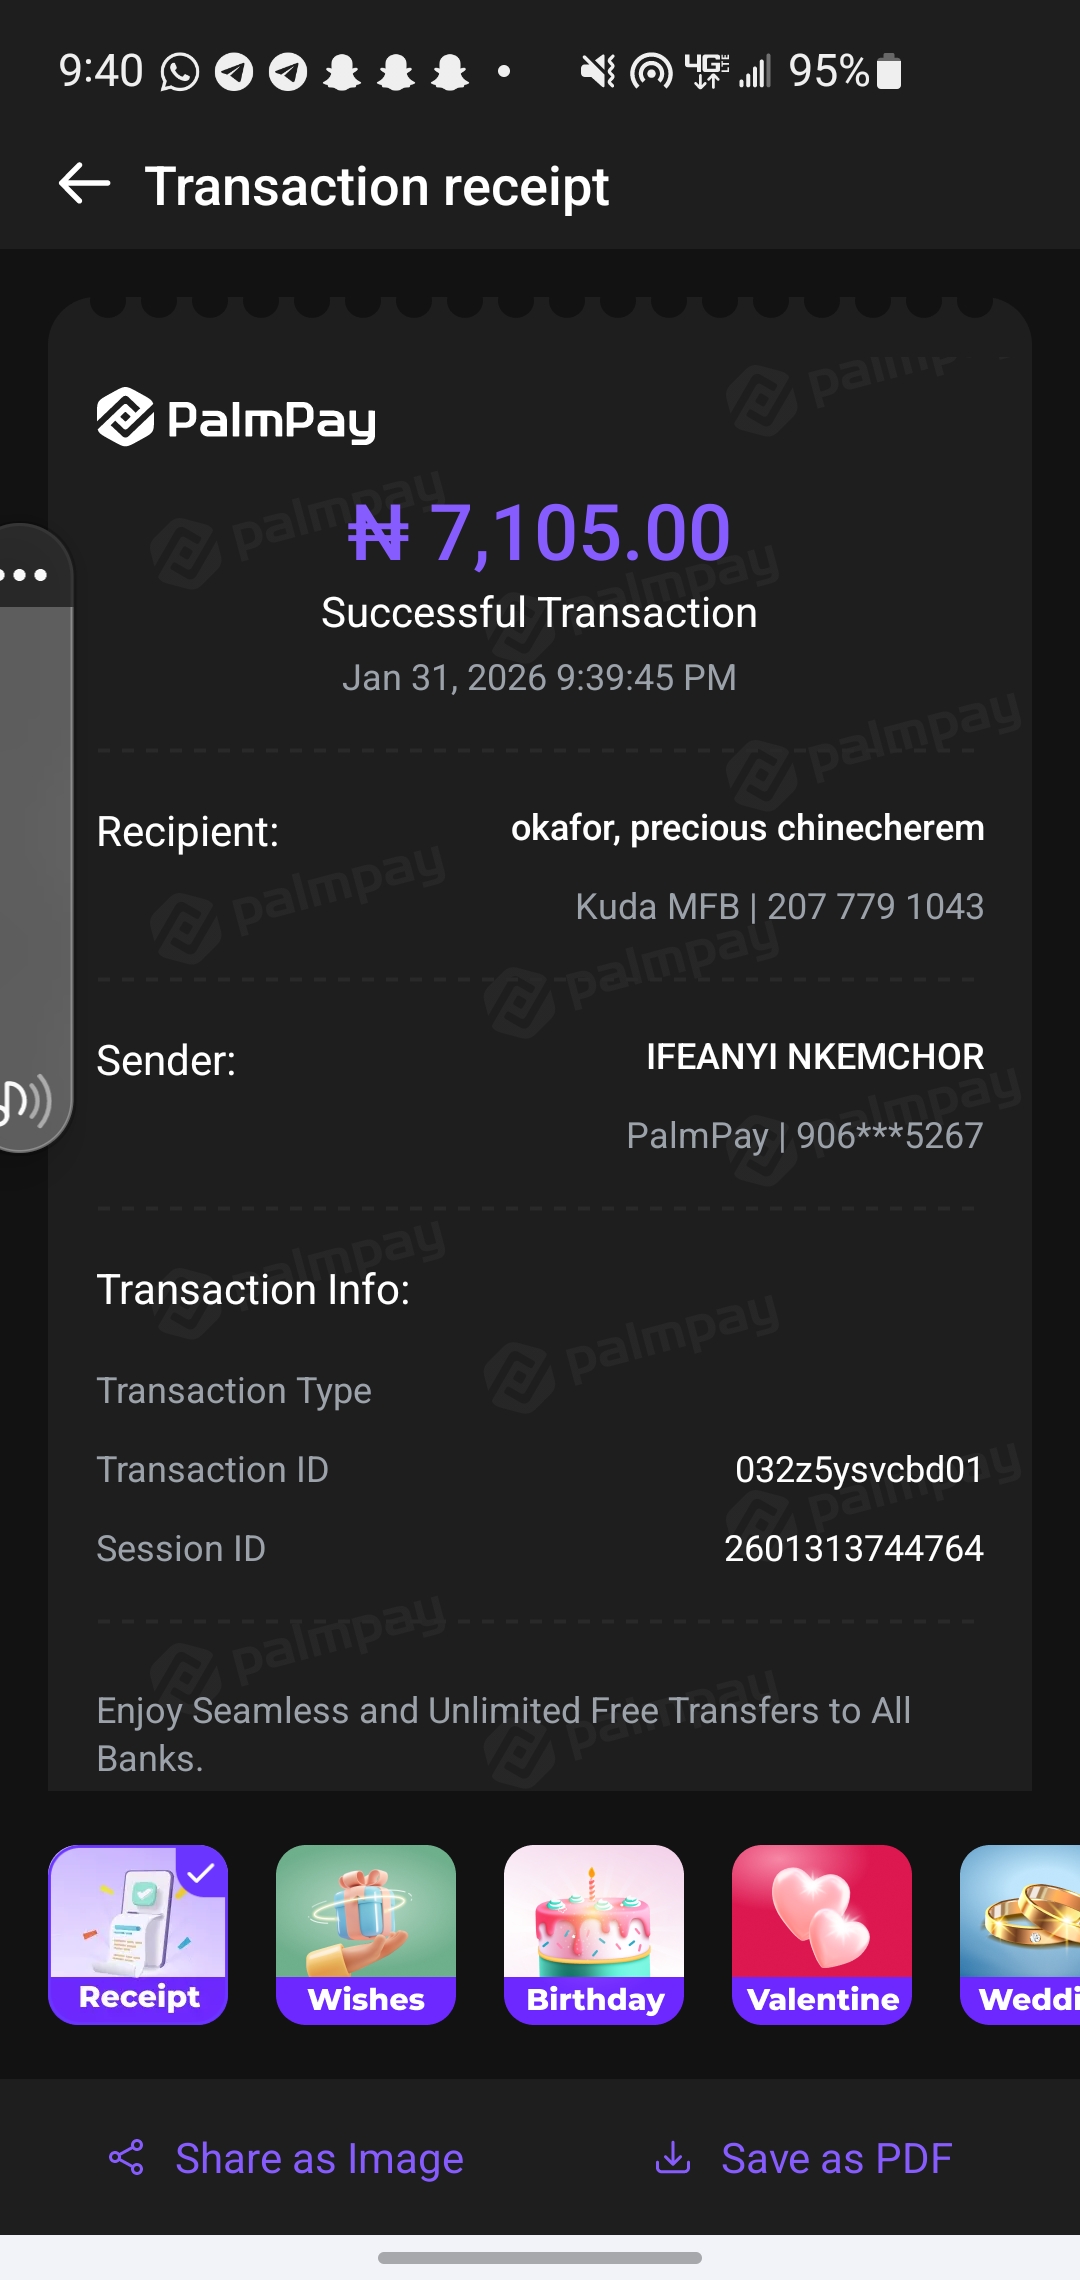The height and width of the screenshot is (2280, 1080).
Task: Tap the PalmPay logo icon
Action: coord(125,416)
